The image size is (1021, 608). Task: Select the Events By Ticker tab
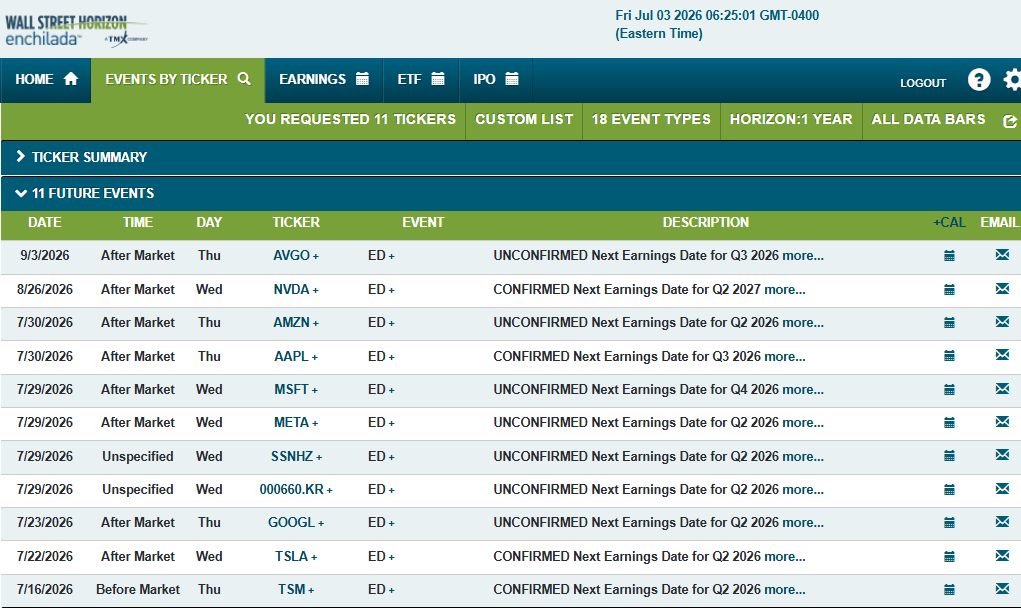tap(178, 80)
